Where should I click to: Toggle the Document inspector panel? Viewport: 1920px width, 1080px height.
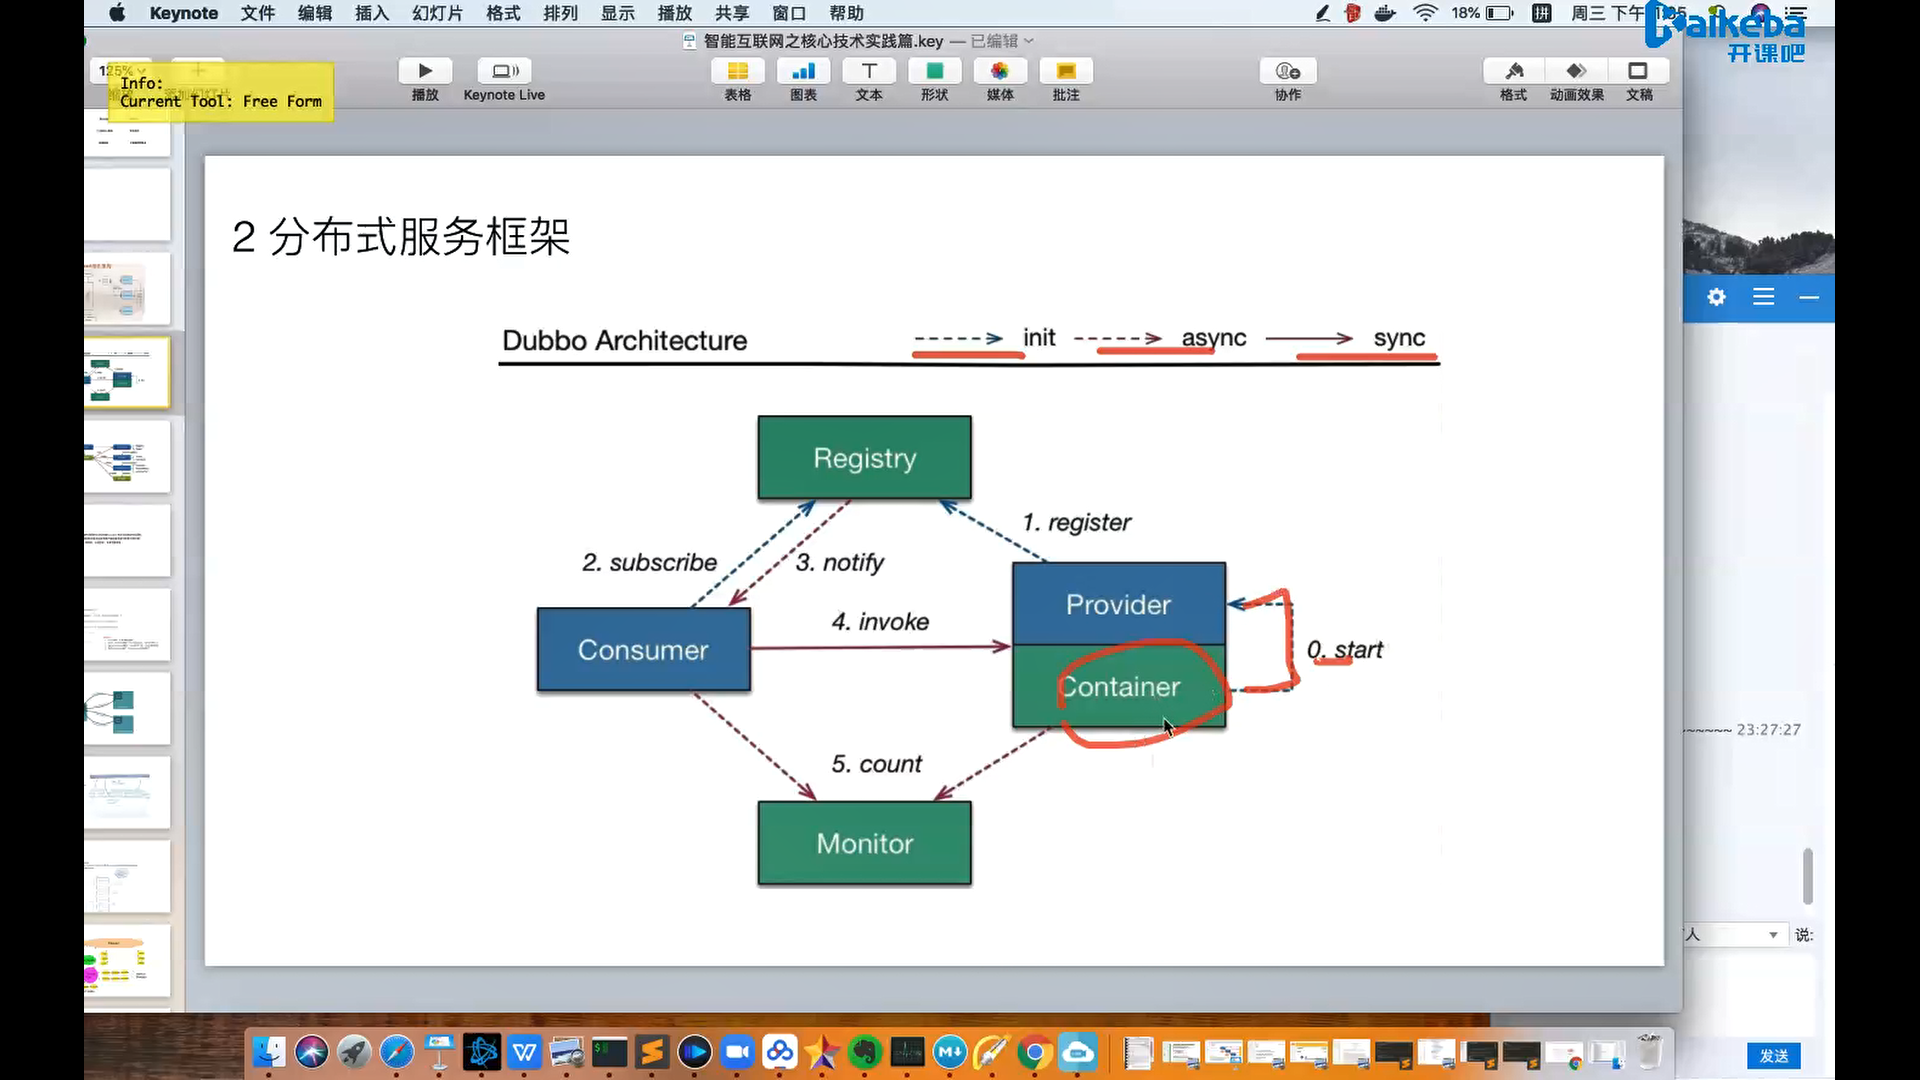pyautogui.click(x=1638, y=71)
